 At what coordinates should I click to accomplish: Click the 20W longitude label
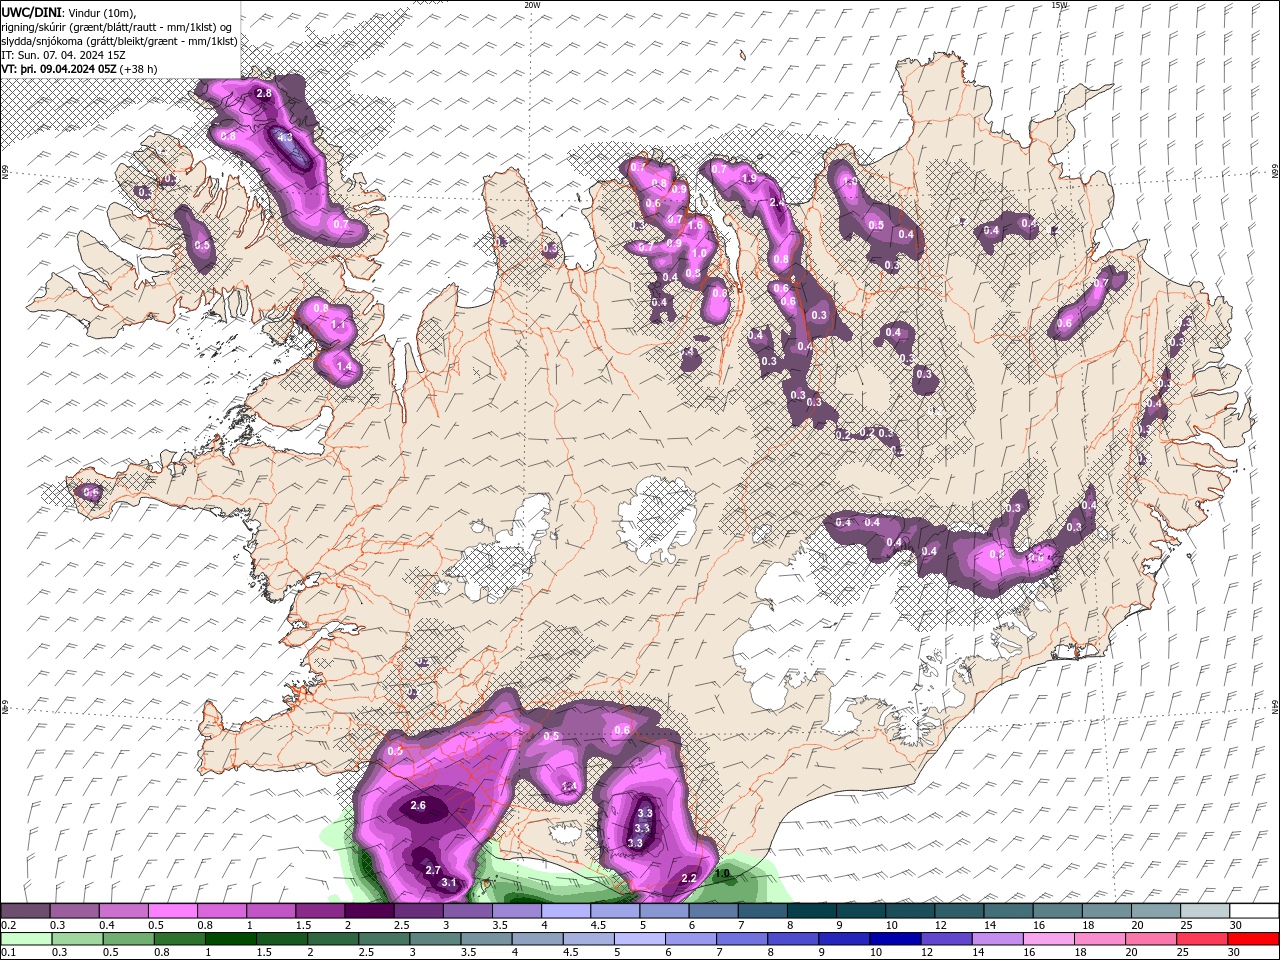532,5
